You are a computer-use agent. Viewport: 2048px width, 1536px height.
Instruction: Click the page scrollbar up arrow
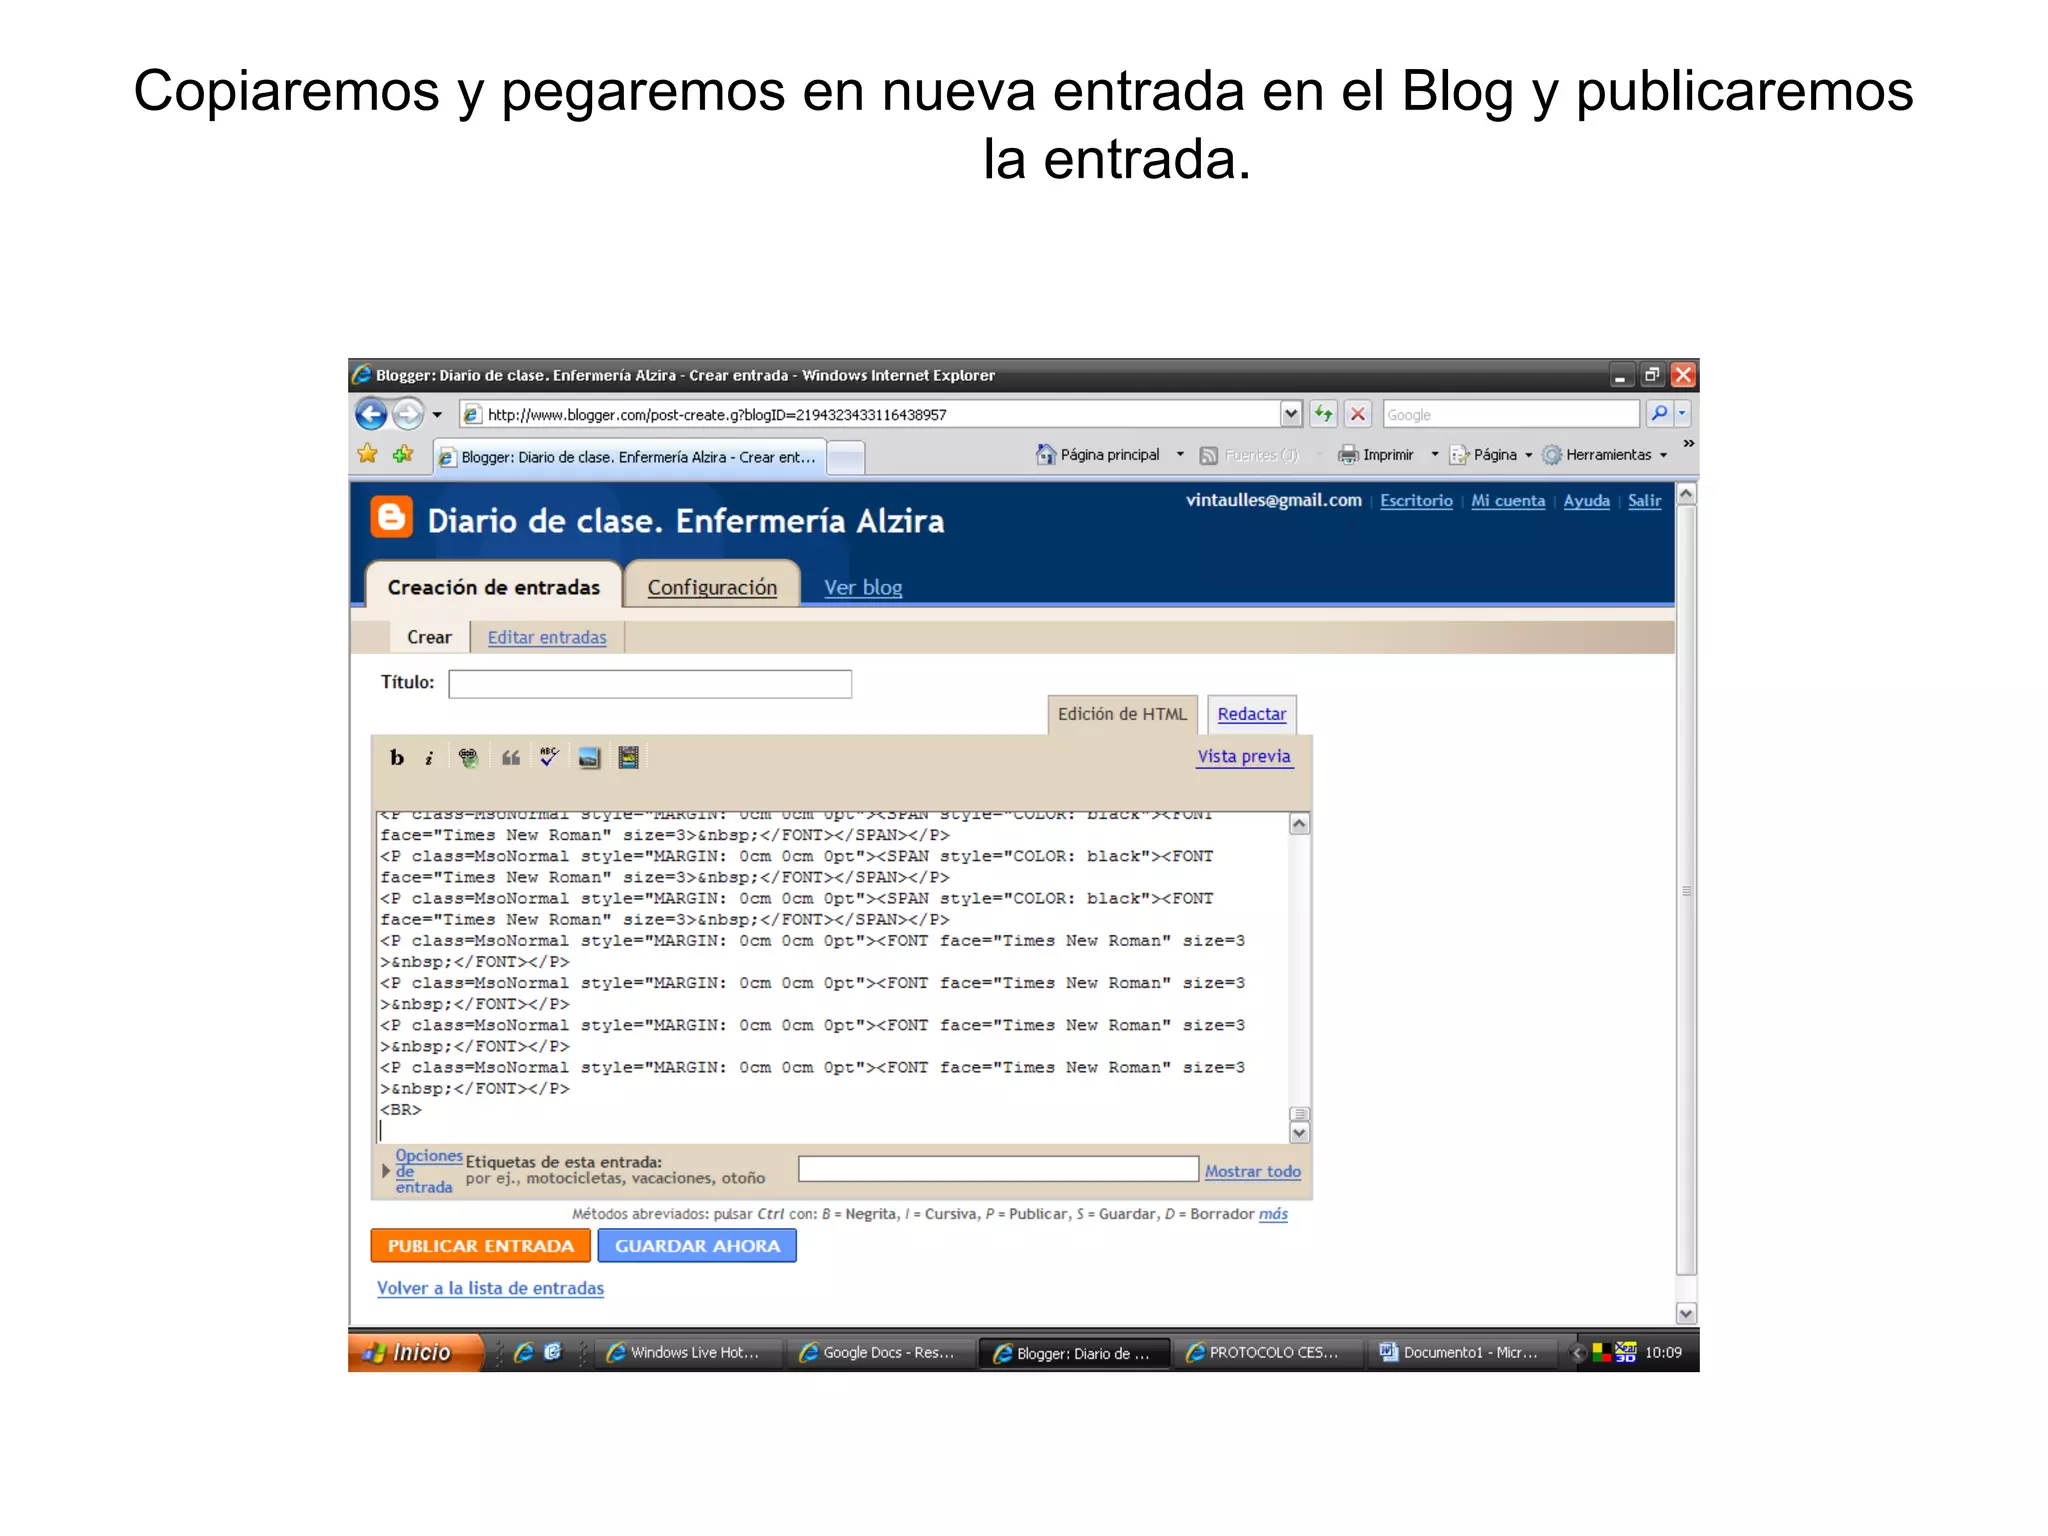click(1686, 494)
